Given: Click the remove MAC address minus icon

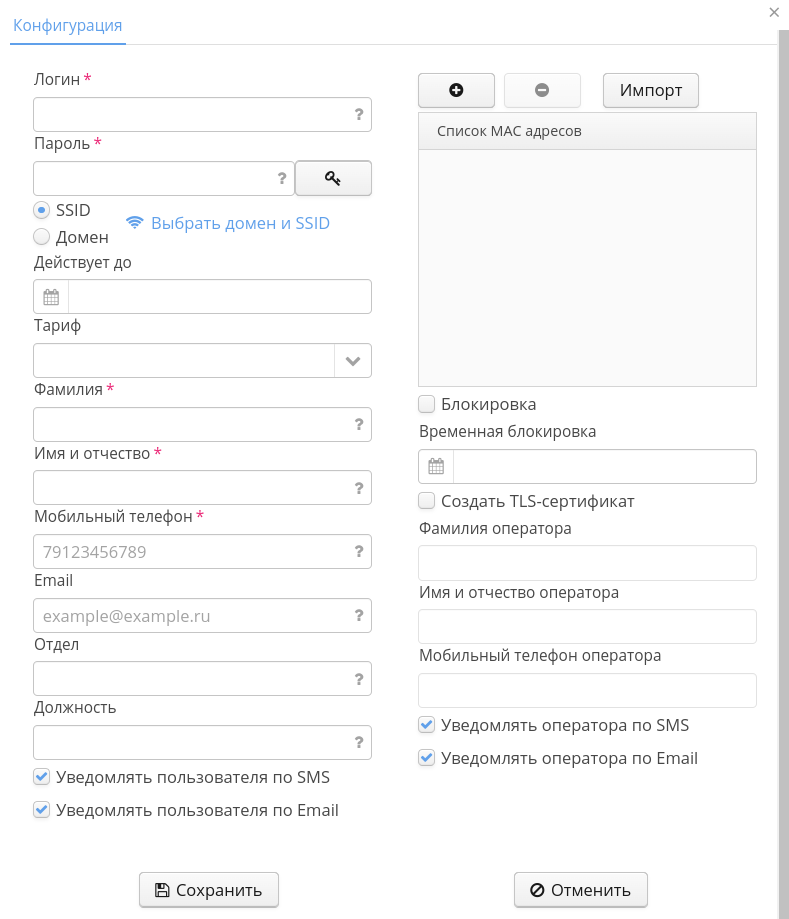Looking at the screenshot, I should [x=542, y=90].
